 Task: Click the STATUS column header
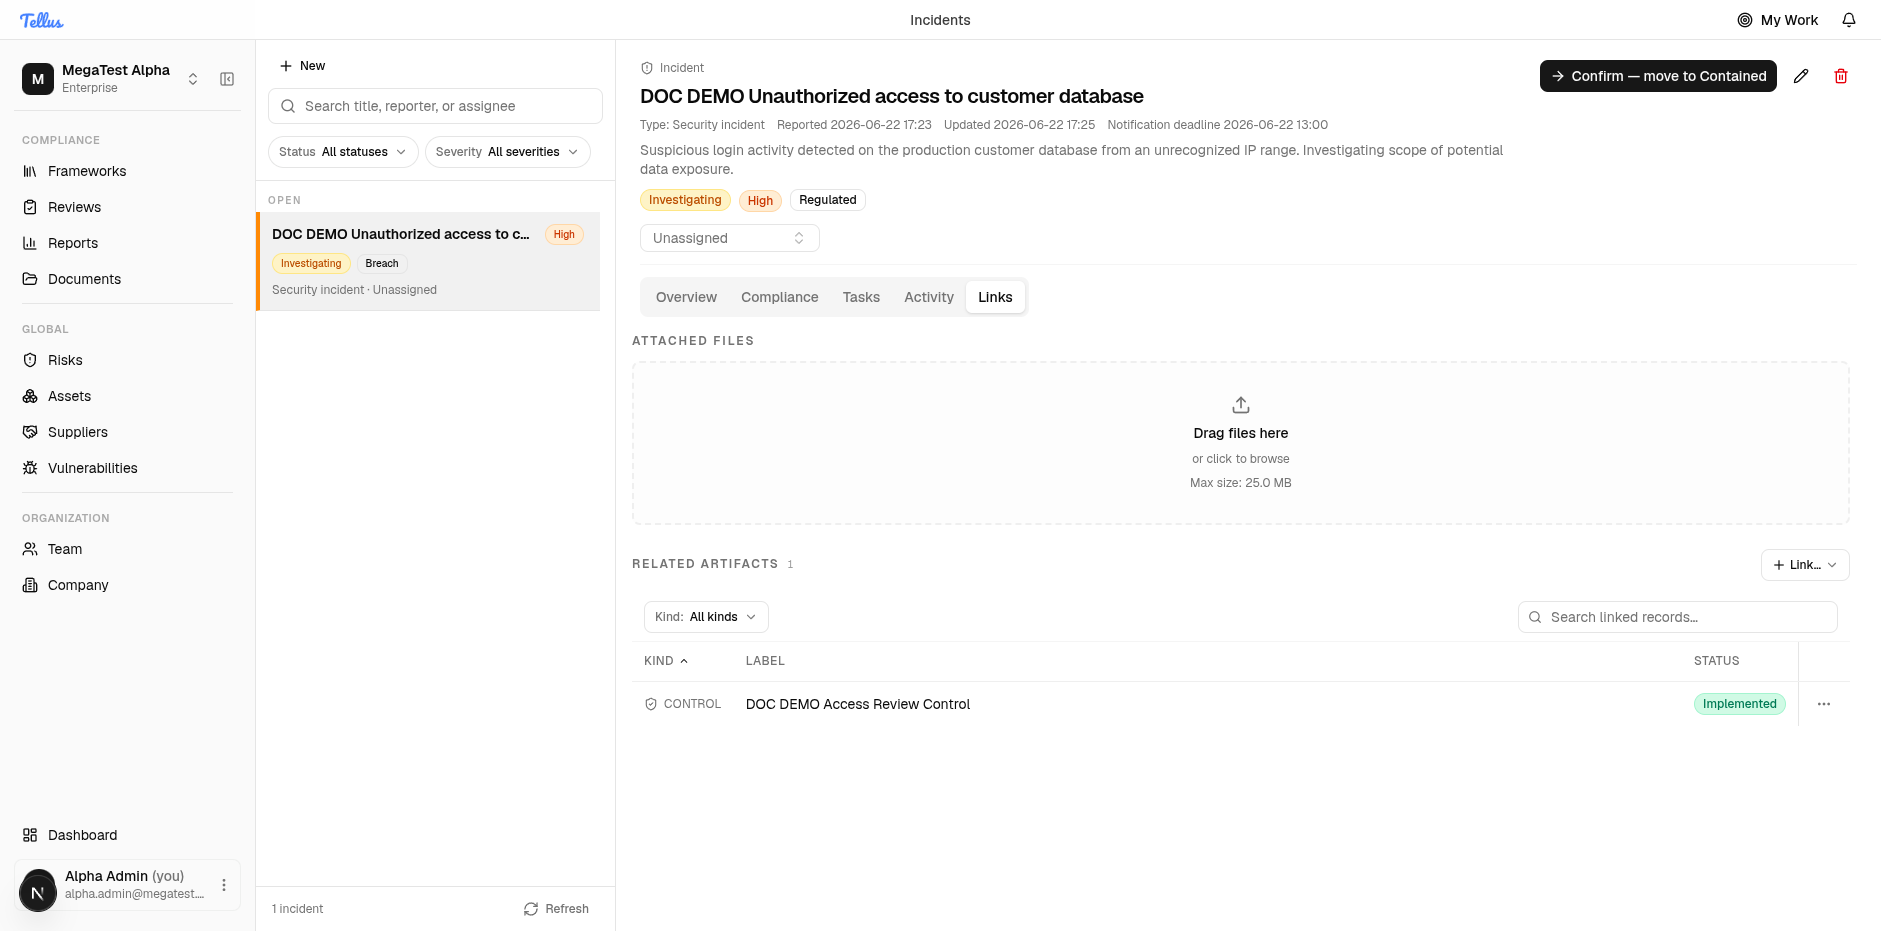click(x=1717, y=661)
